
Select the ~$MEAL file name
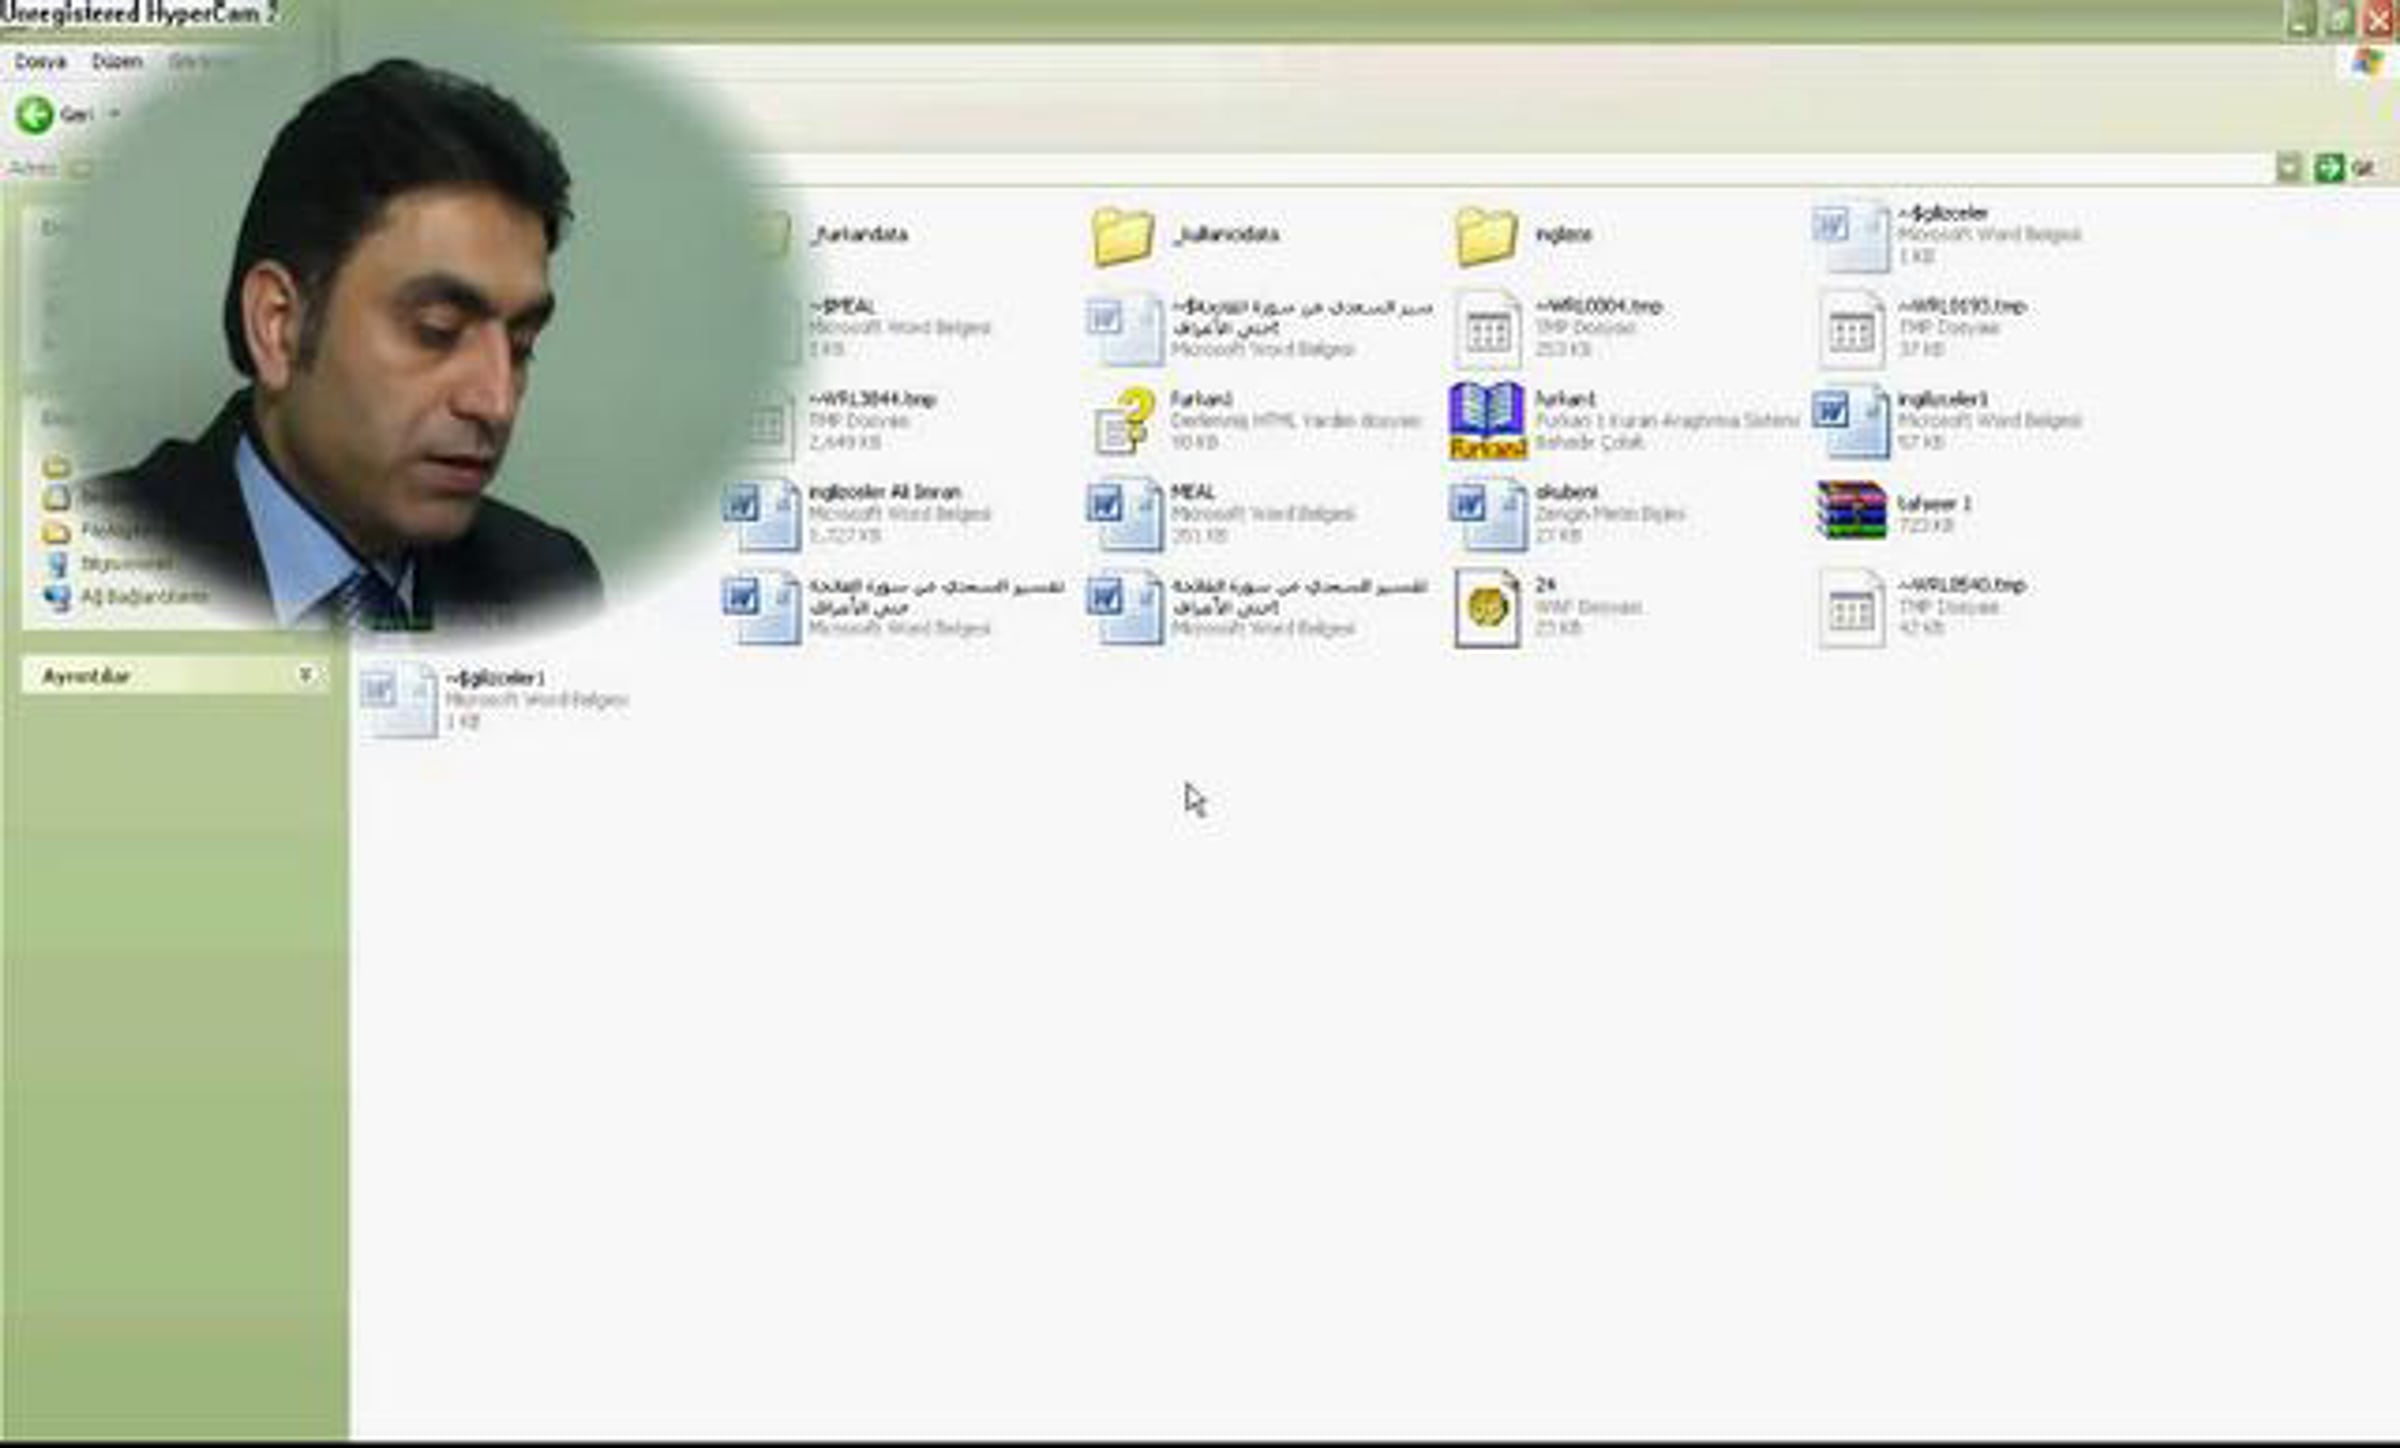(842, 306)
